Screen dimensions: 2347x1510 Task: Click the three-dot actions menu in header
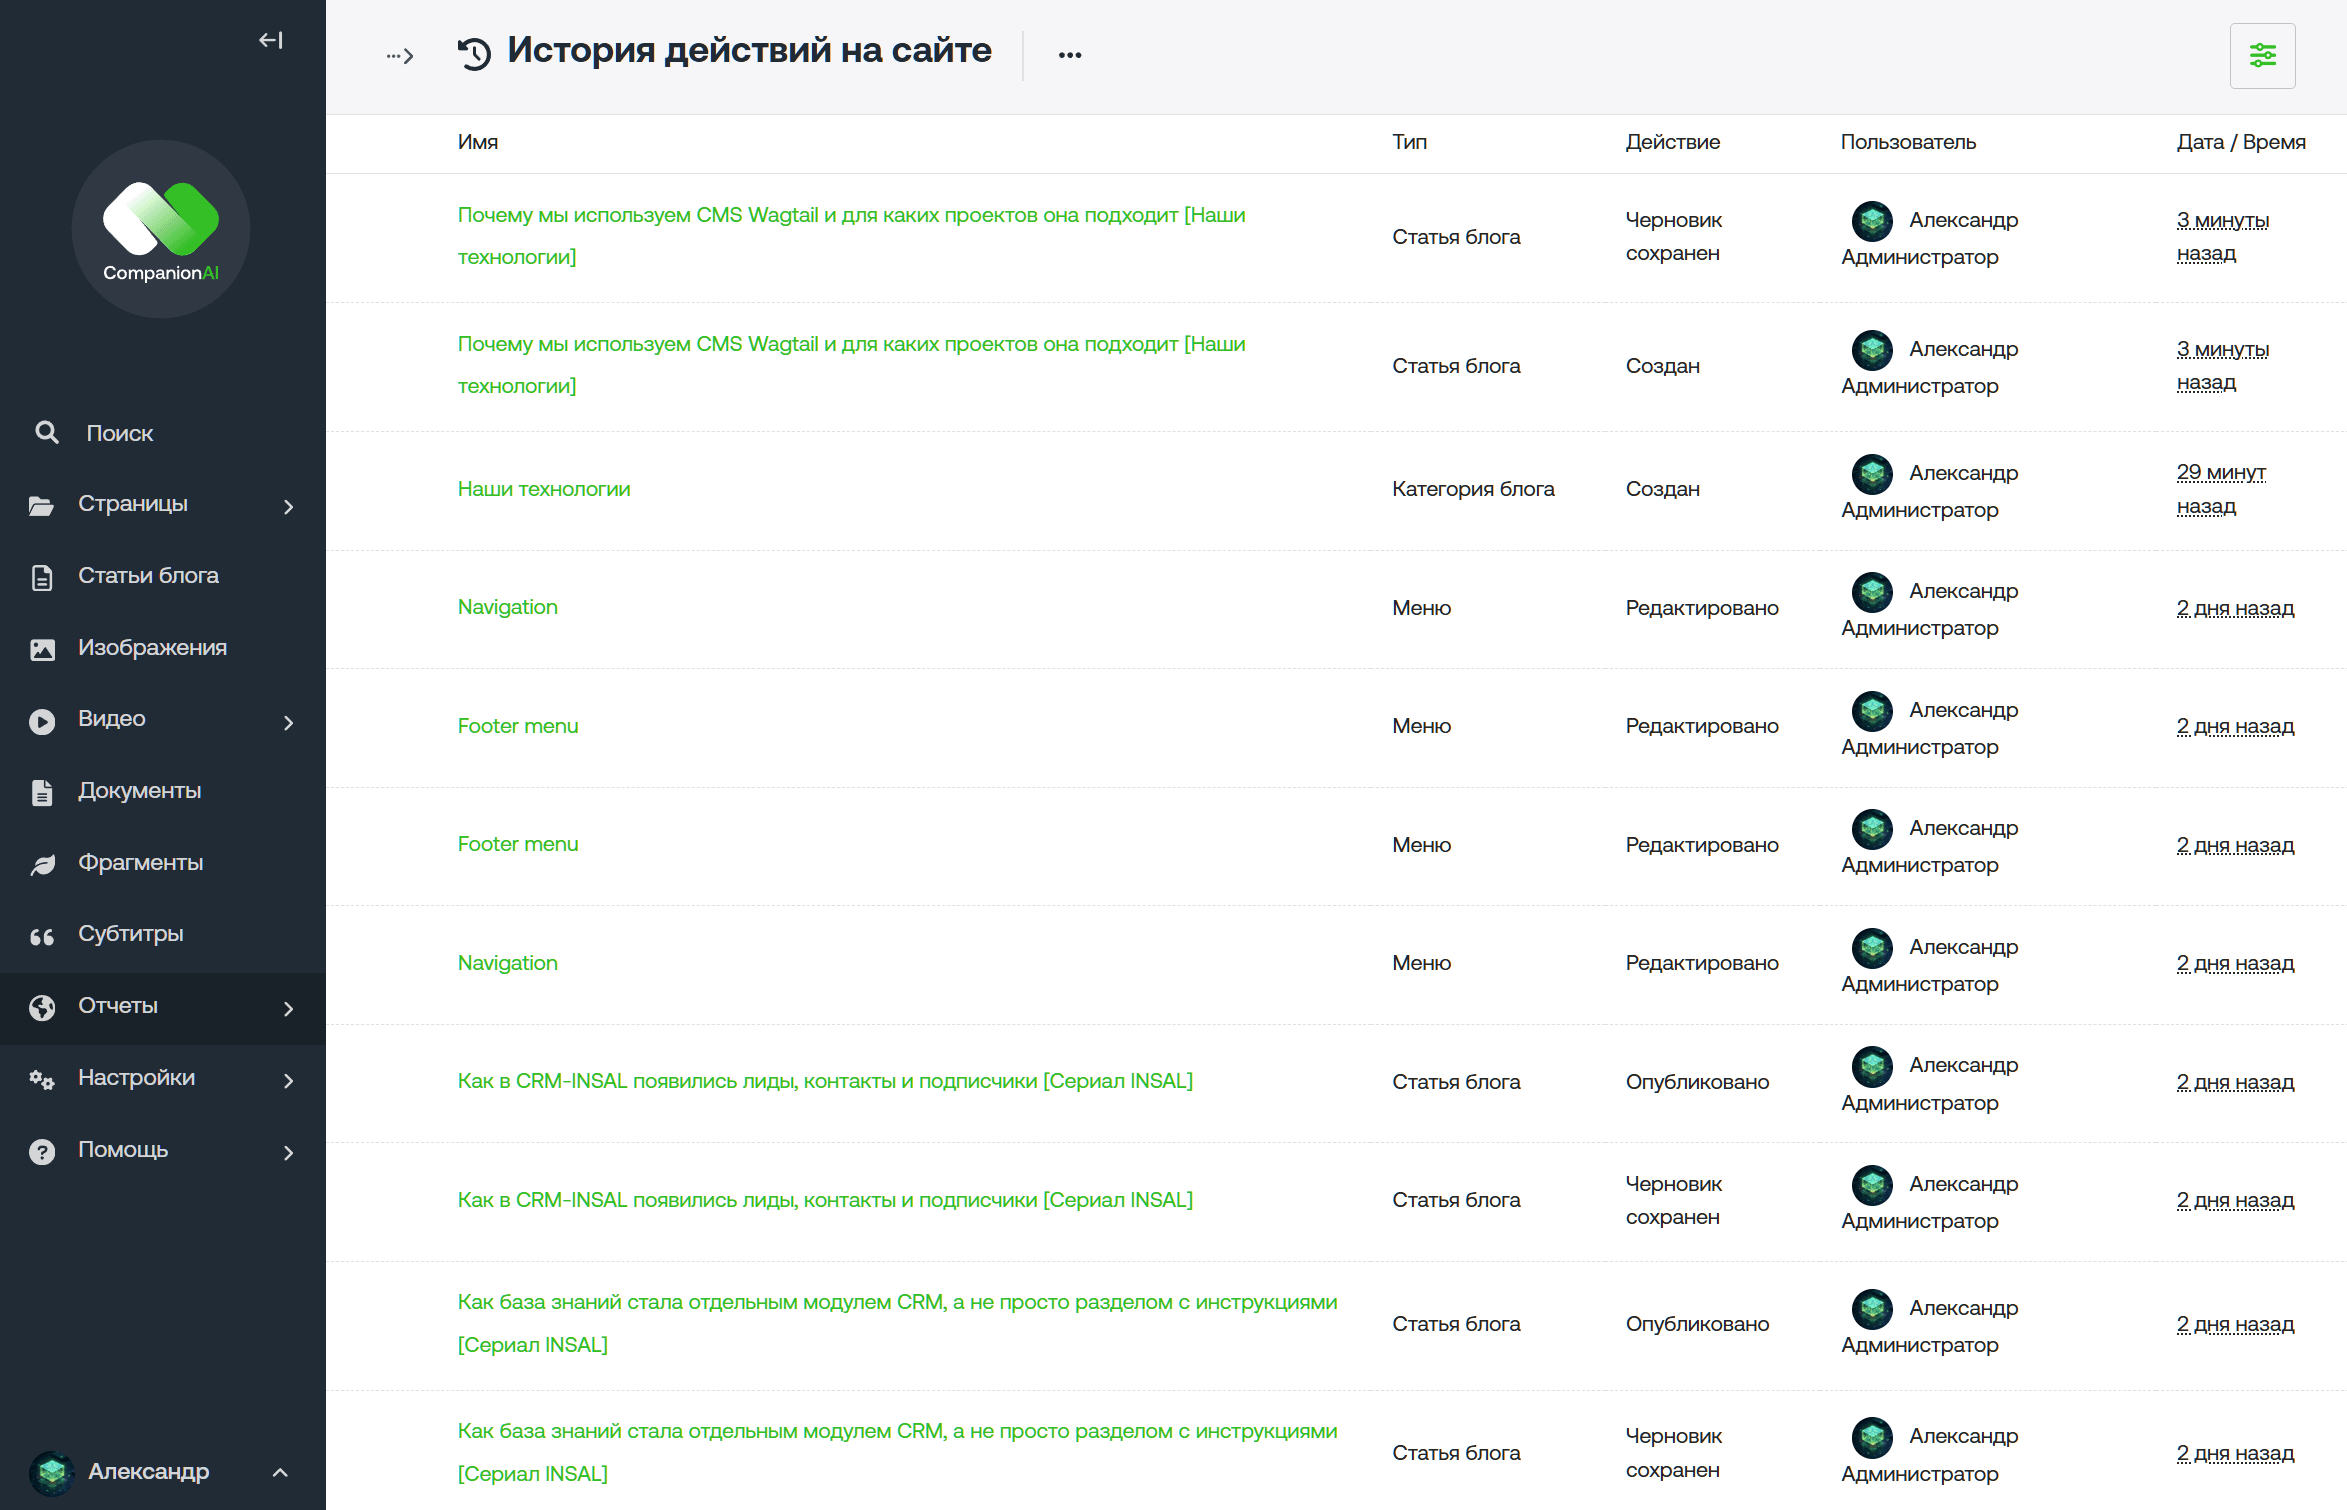click(x=1070, y=55)
